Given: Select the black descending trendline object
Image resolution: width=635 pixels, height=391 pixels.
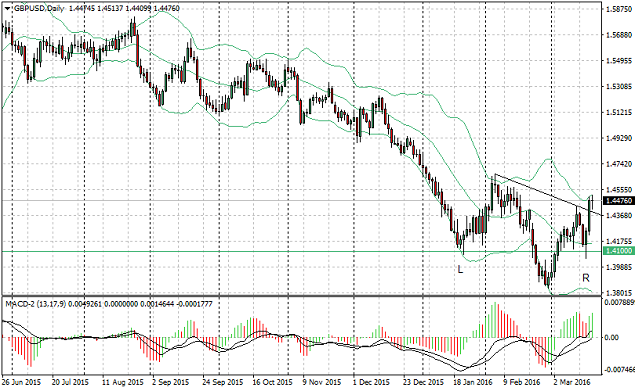Looking at the screenshot, I should (x=547, y=194).
